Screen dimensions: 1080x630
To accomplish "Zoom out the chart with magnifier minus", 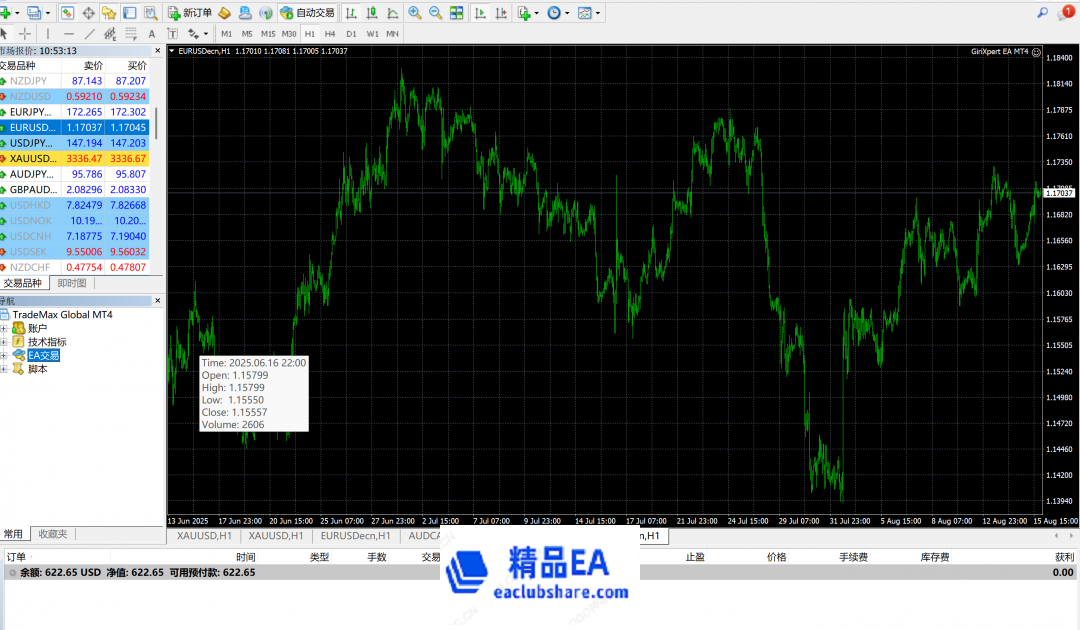I will tap(435, 13).
